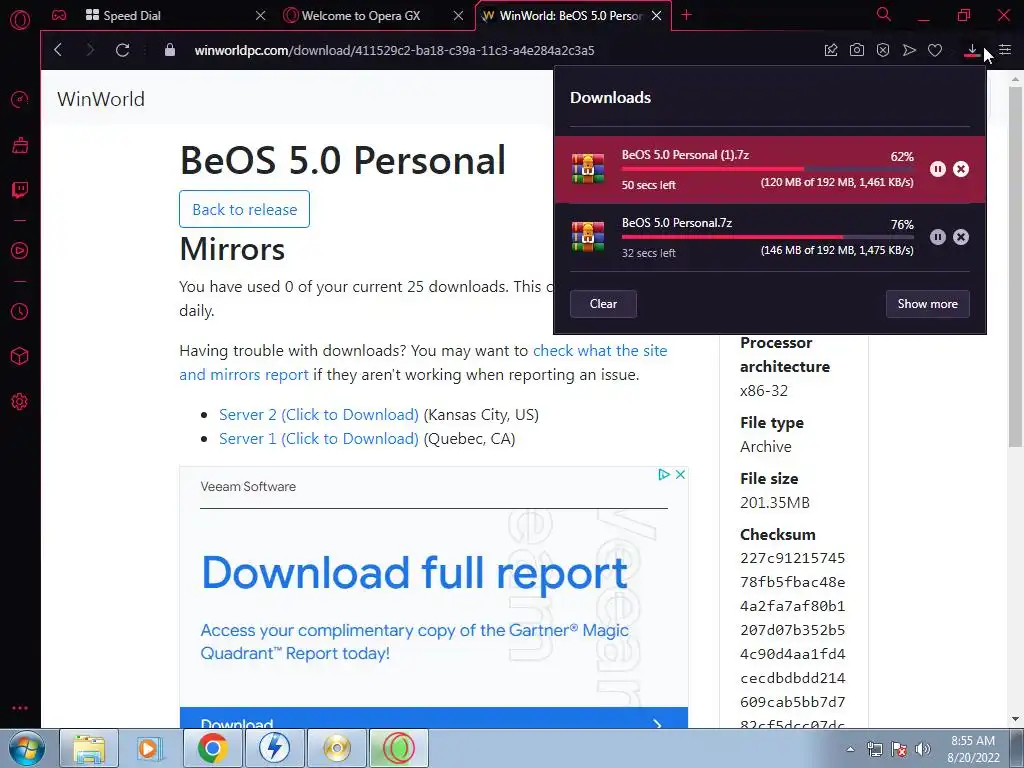Click the WinWorld site title
This screenshot has width=1024, height=768.
pyautogui.click(x=101, y=99)
